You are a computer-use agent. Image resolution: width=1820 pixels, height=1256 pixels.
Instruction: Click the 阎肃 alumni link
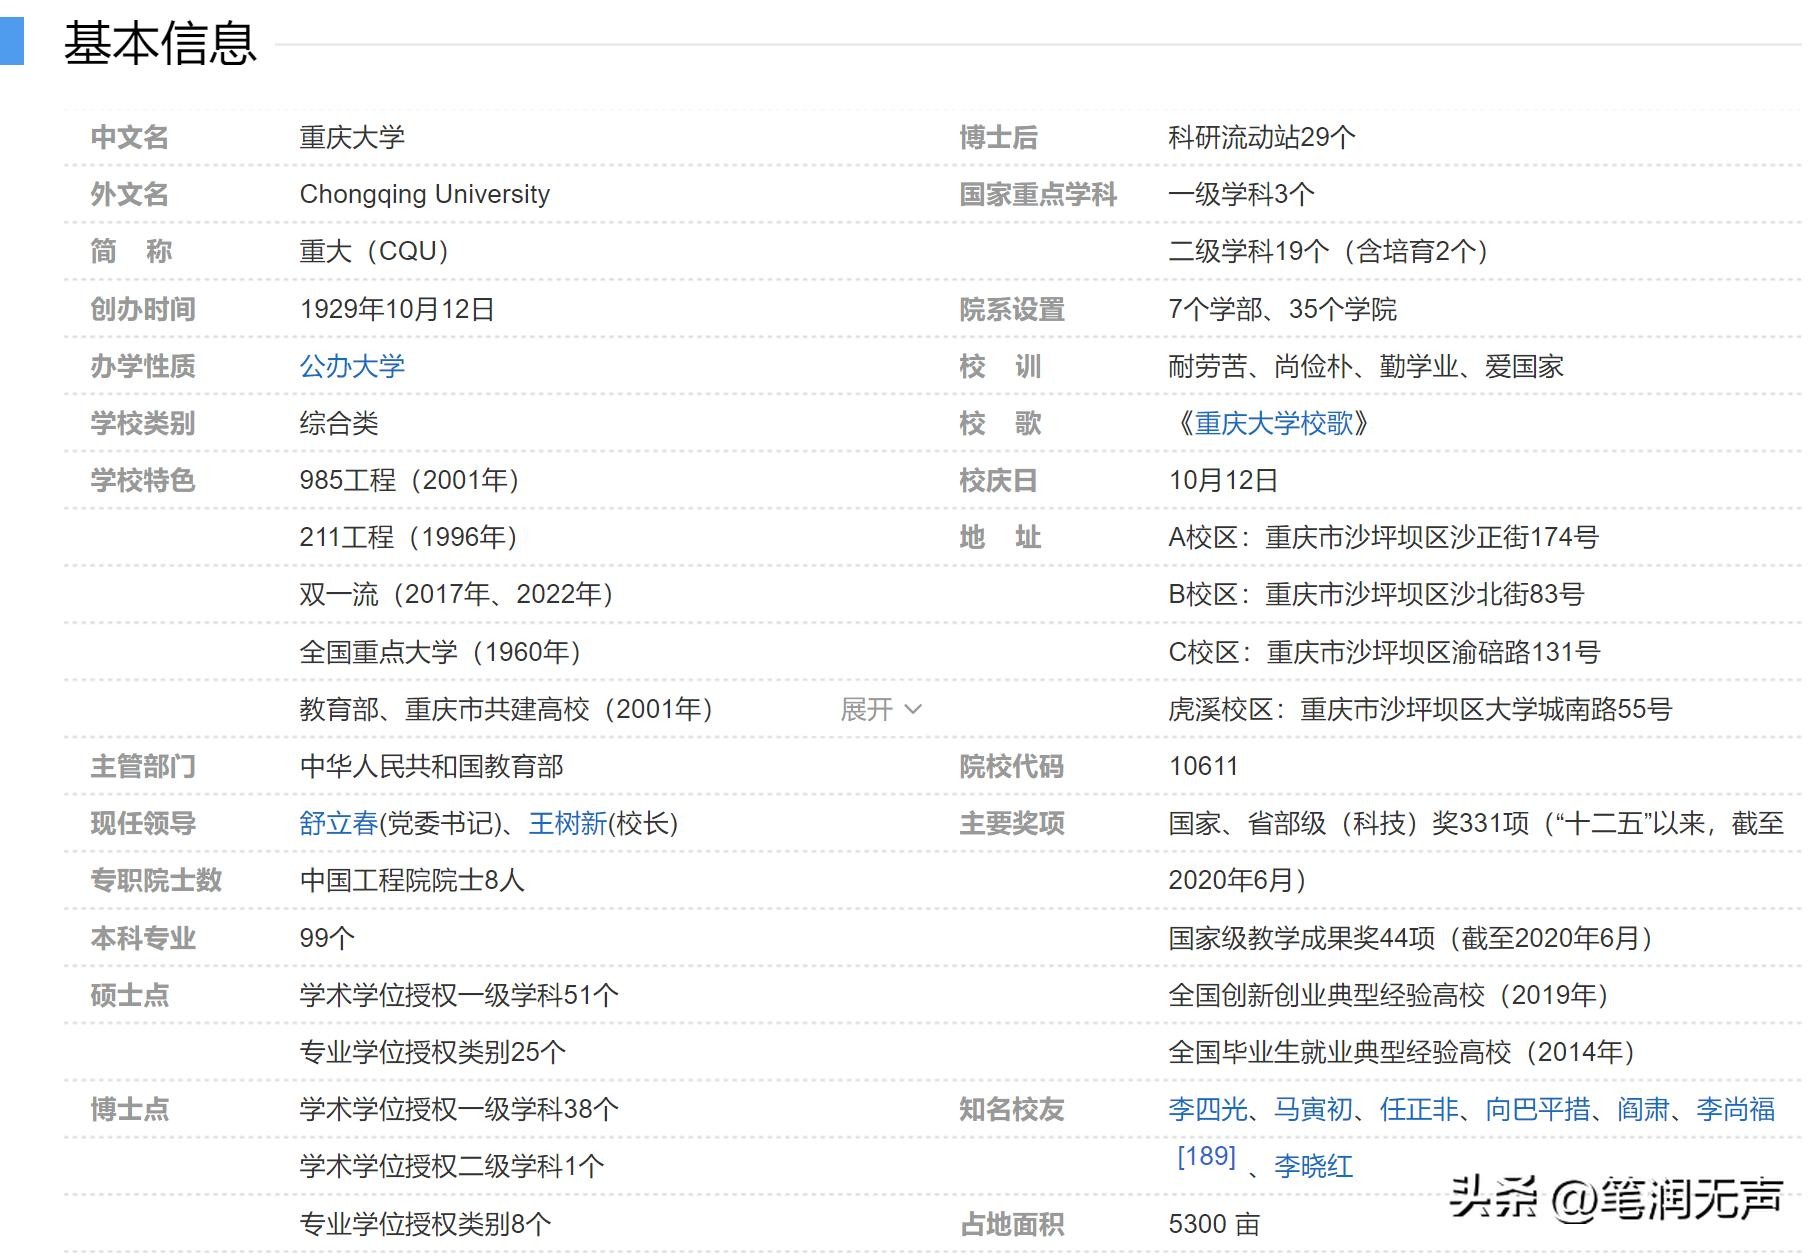click(1643, 1109)
